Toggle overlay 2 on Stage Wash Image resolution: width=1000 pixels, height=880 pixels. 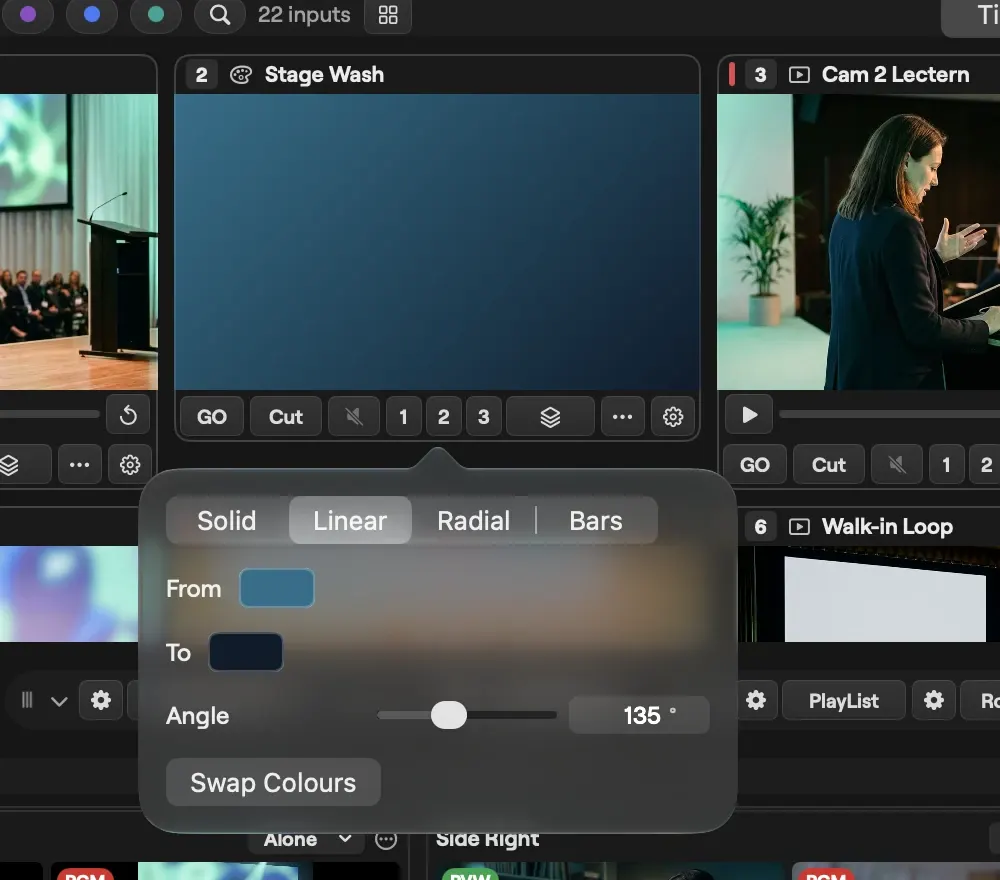(444, 416)
